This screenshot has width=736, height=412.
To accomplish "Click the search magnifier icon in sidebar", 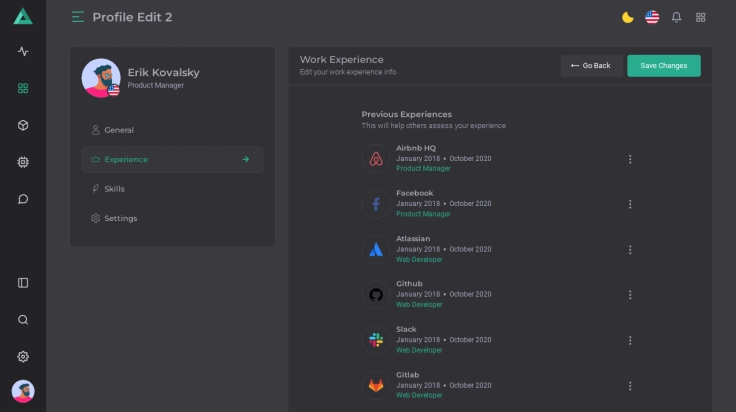I will pyautogui.click(x=23, y=320).
